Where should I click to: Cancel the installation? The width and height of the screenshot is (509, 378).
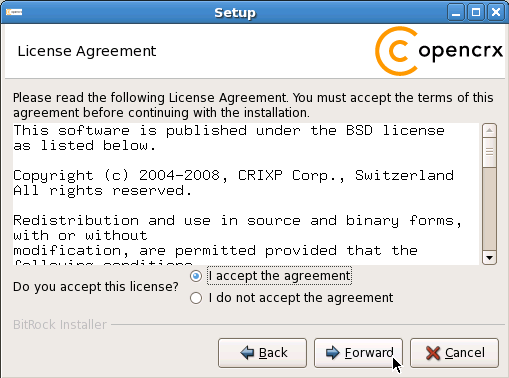coord(454,353)
